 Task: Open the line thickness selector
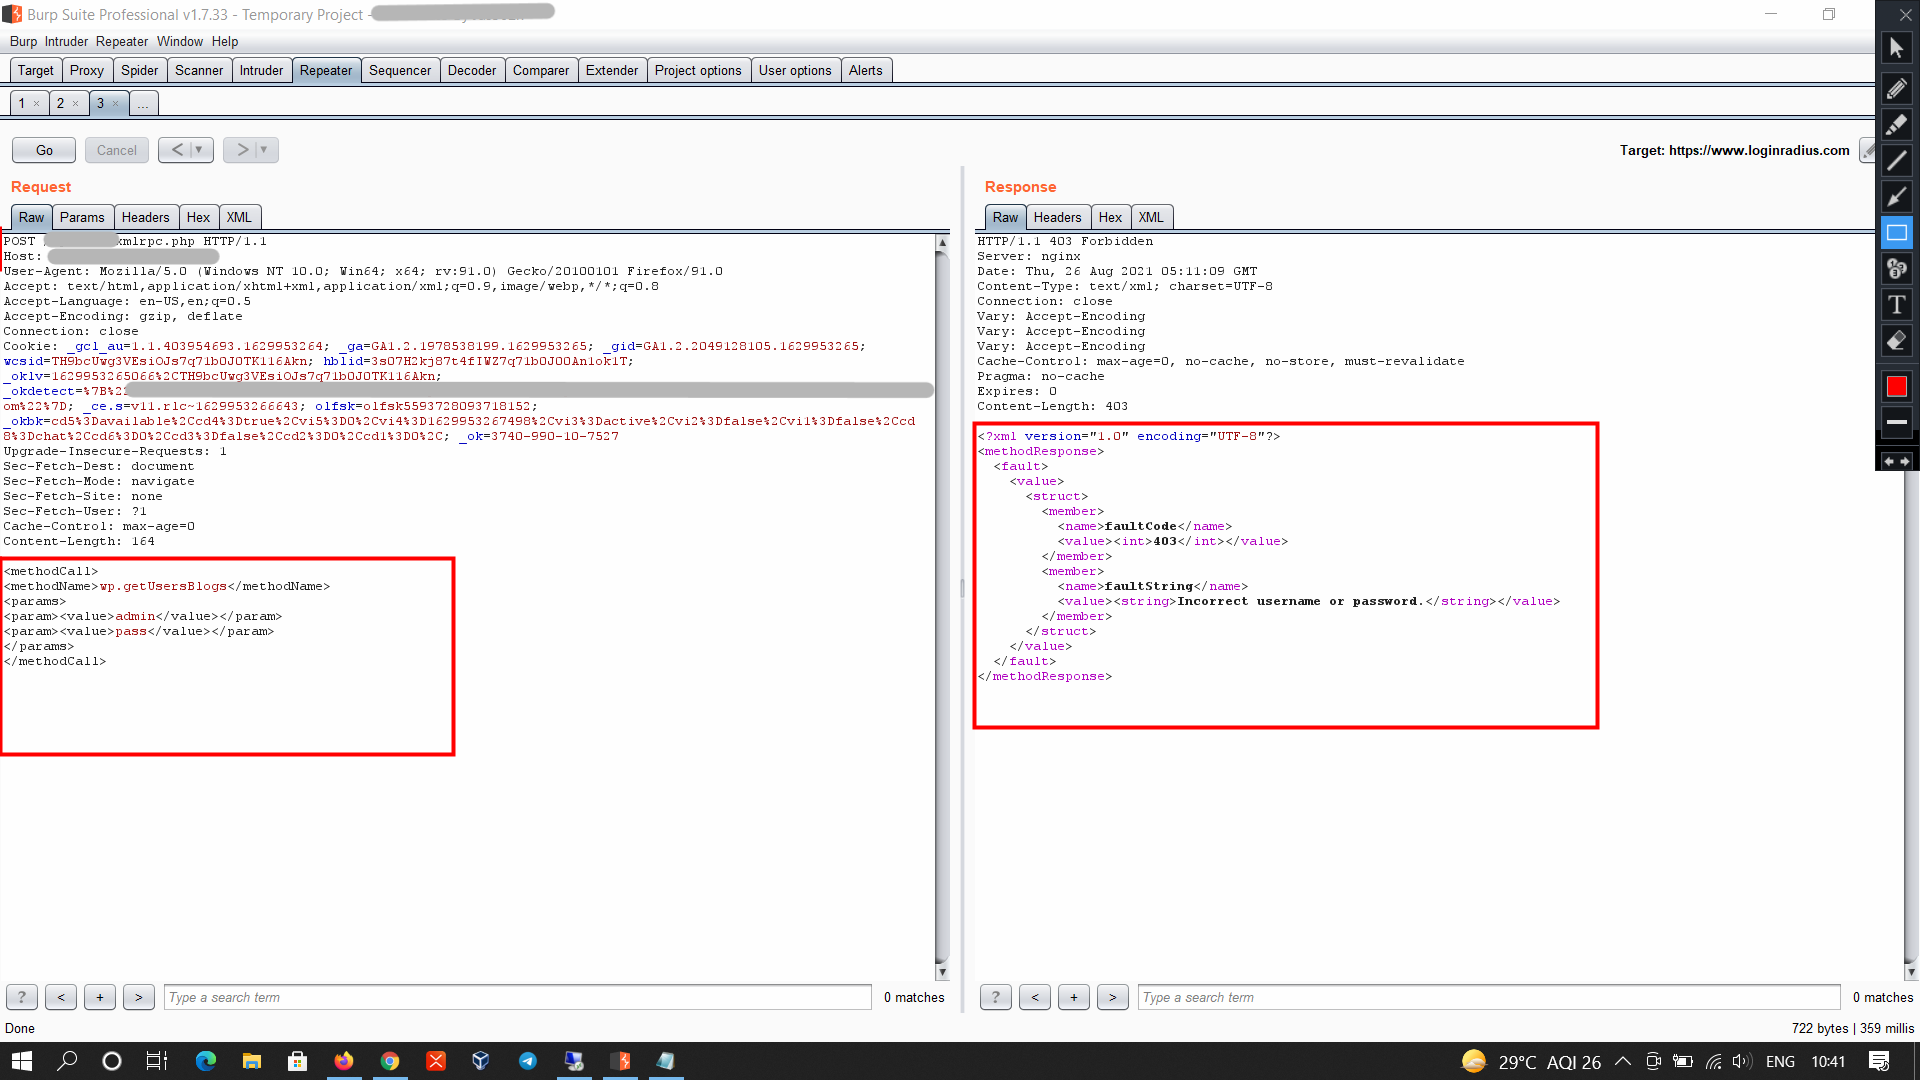[x=1896, y=422]
